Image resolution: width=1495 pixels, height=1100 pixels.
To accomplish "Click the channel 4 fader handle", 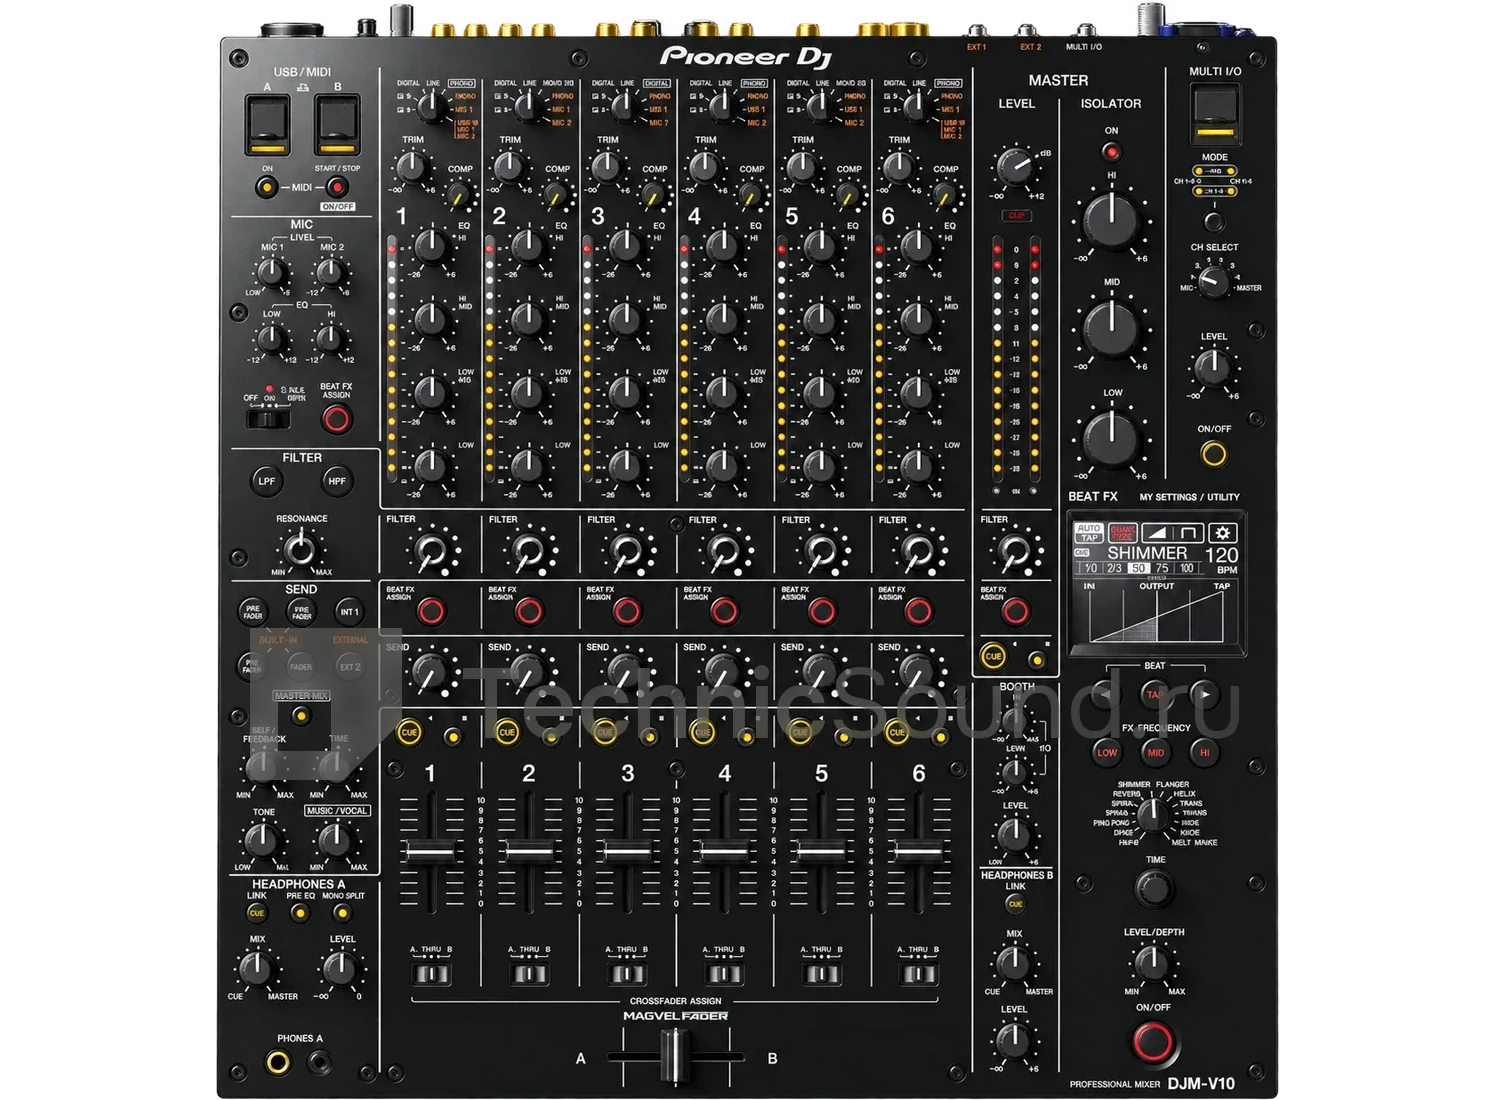I will tap(724, 852).
